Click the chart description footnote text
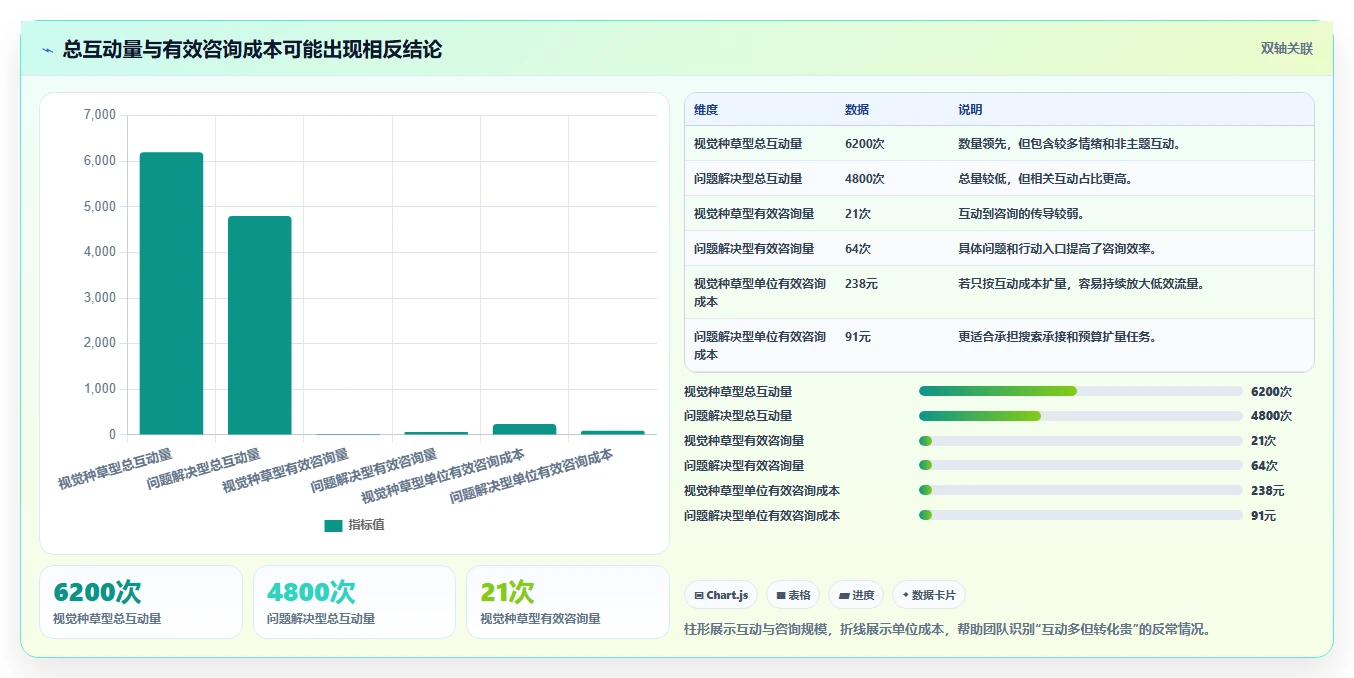The width and height of the screenshot is (1354, 678). click(x=947, y=629)
